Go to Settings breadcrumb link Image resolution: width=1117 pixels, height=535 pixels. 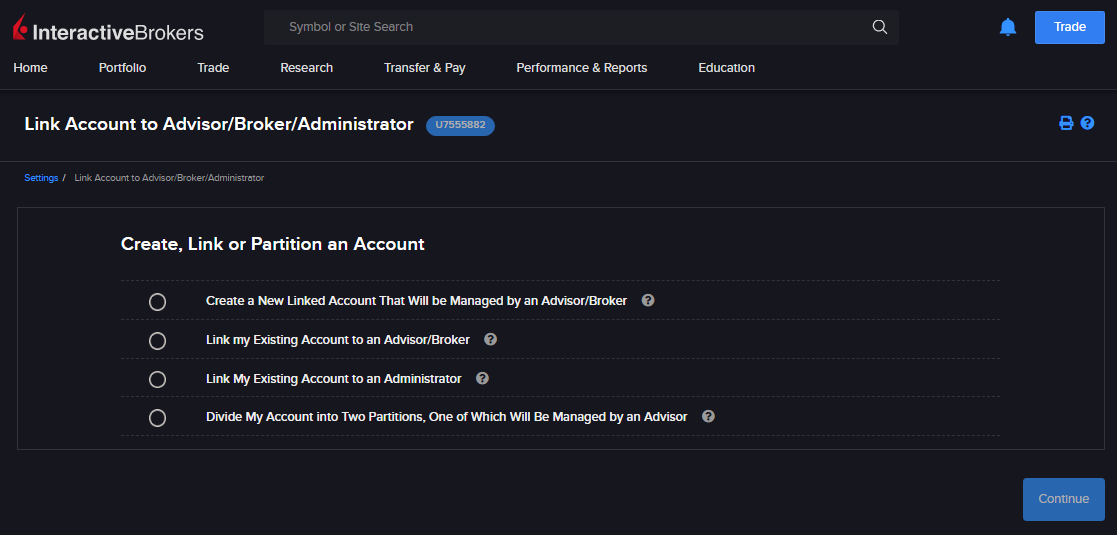click(x=41, y=178)
